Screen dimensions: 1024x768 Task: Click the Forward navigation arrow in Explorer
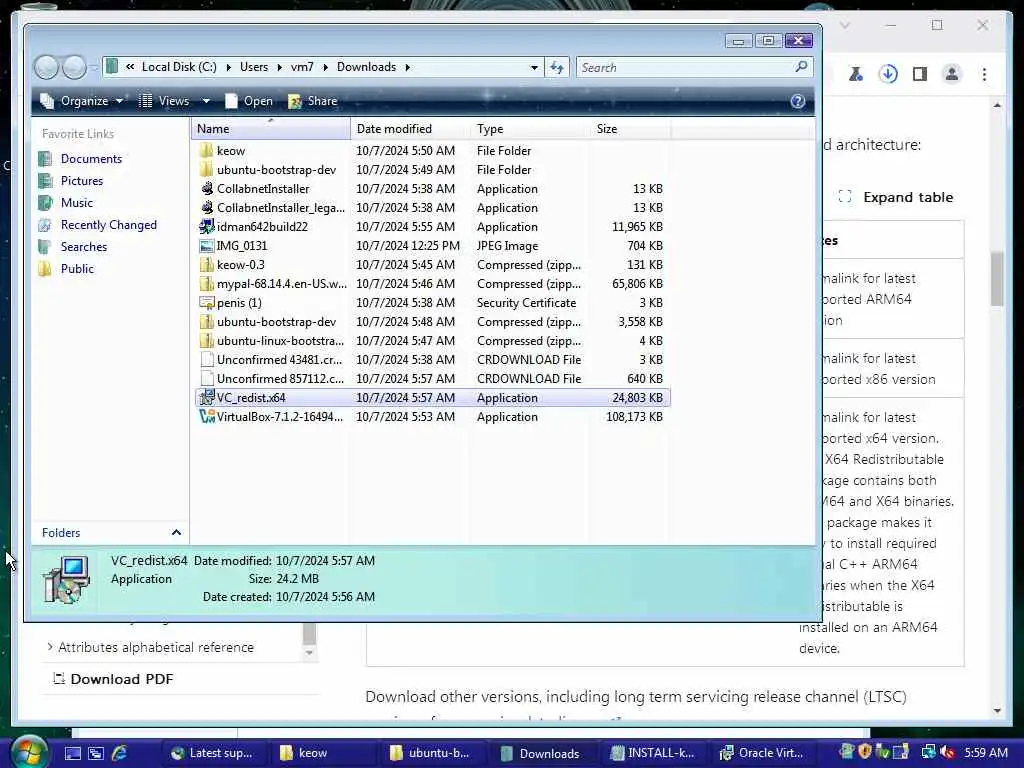point(74,67)
